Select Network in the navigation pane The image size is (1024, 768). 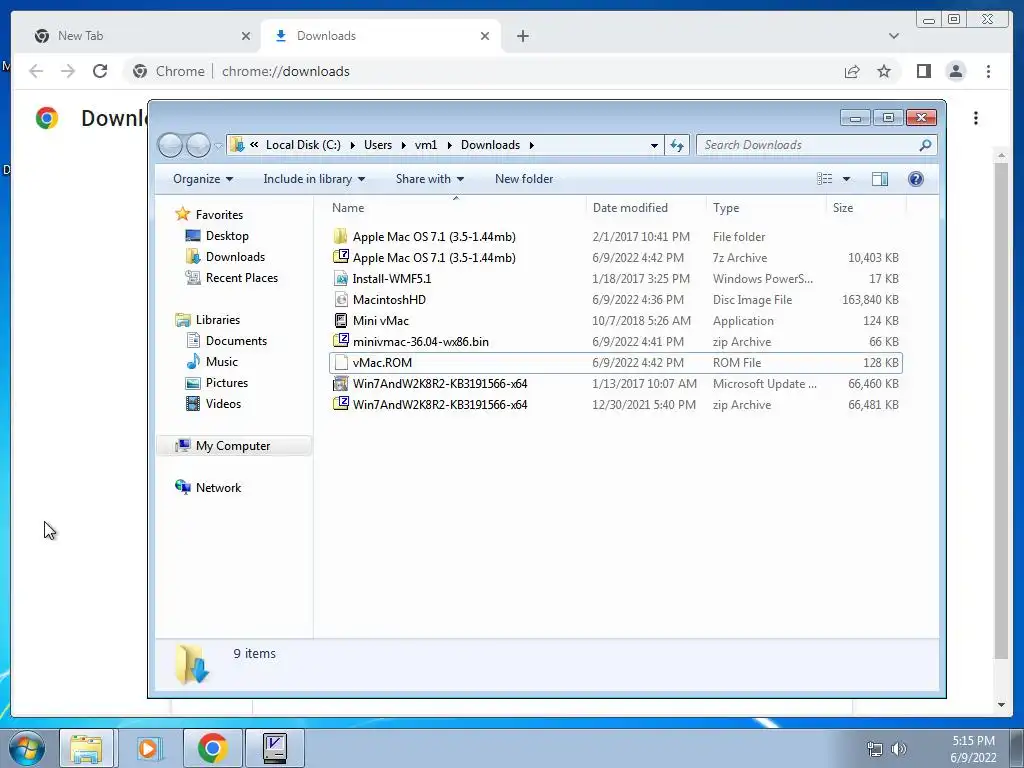tap(218, 488)
